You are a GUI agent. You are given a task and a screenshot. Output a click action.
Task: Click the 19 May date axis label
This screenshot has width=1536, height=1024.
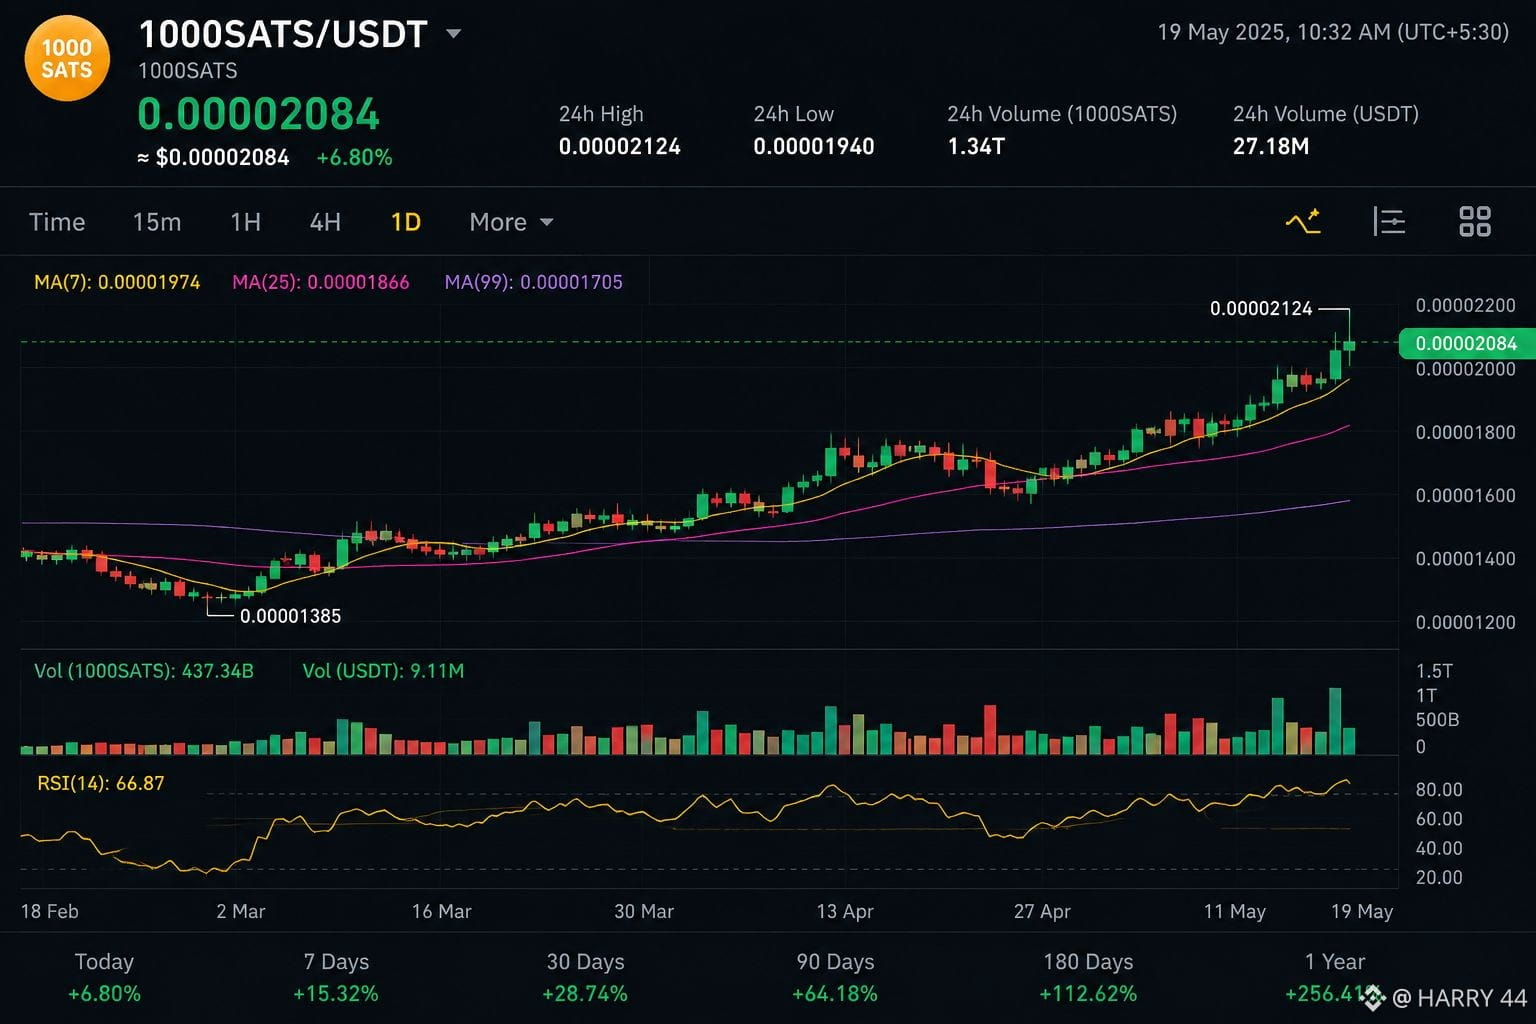(1362, 911)
